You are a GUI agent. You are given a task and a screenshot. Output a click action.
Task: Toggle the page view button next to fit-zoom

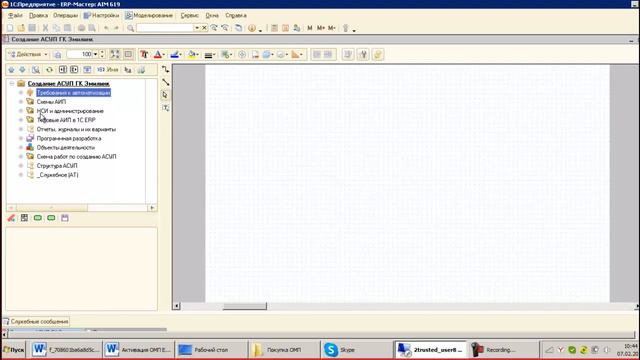tap(128, 54)
